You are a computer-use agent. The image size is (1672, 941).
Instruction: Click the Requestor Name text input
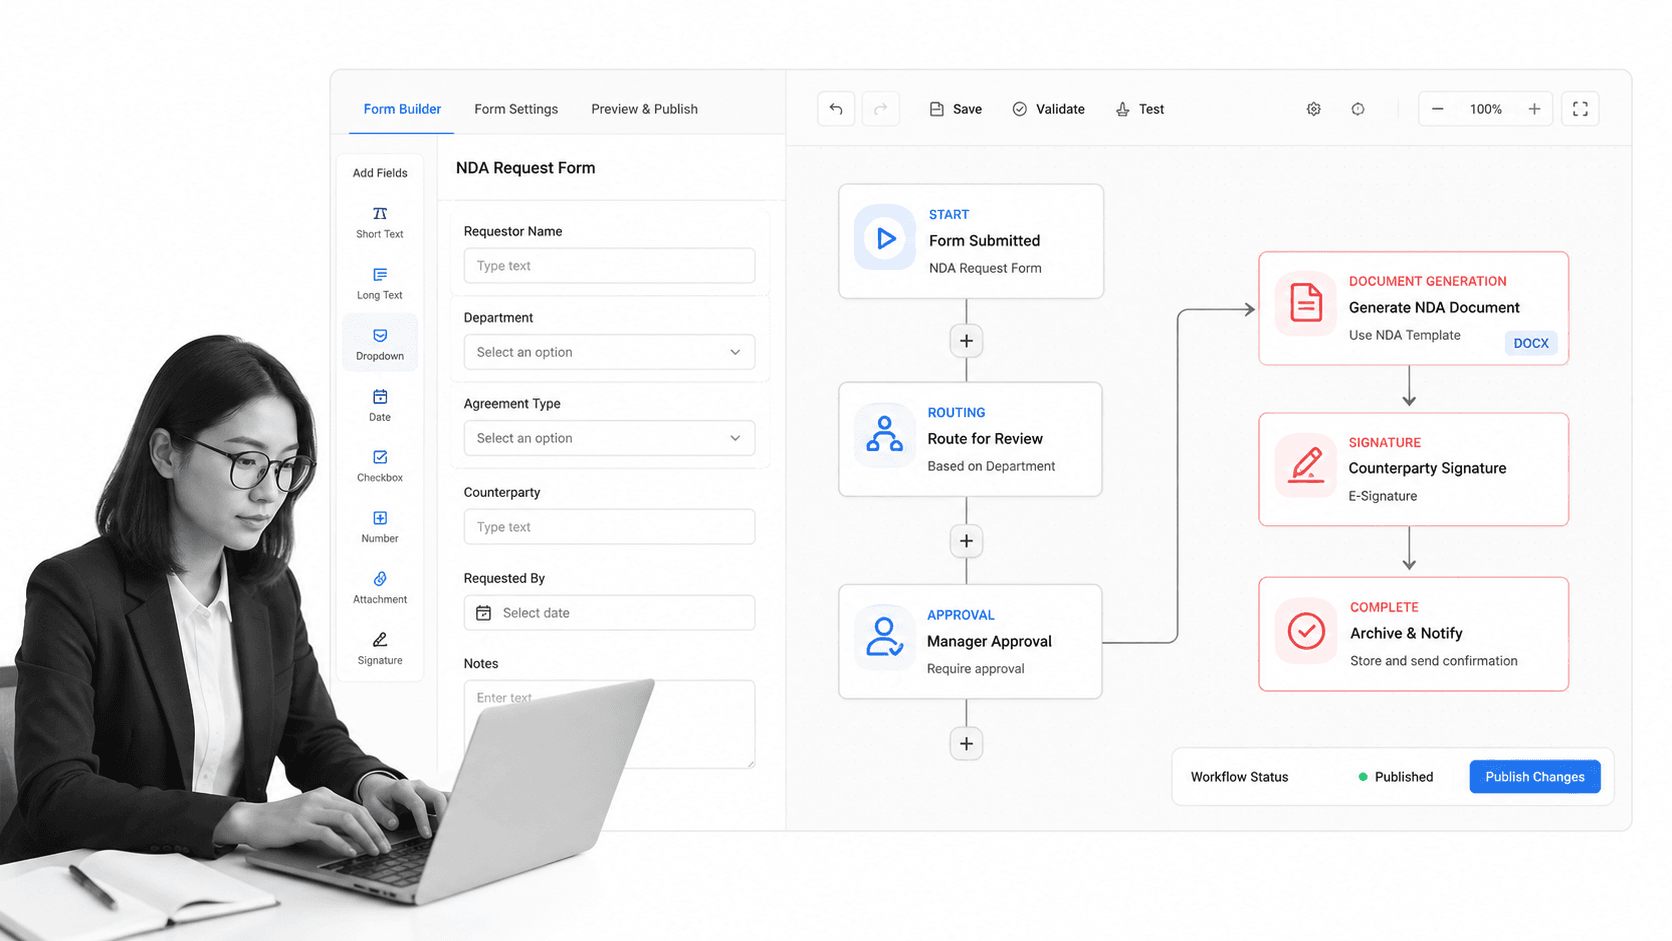(x=609, y=266)
